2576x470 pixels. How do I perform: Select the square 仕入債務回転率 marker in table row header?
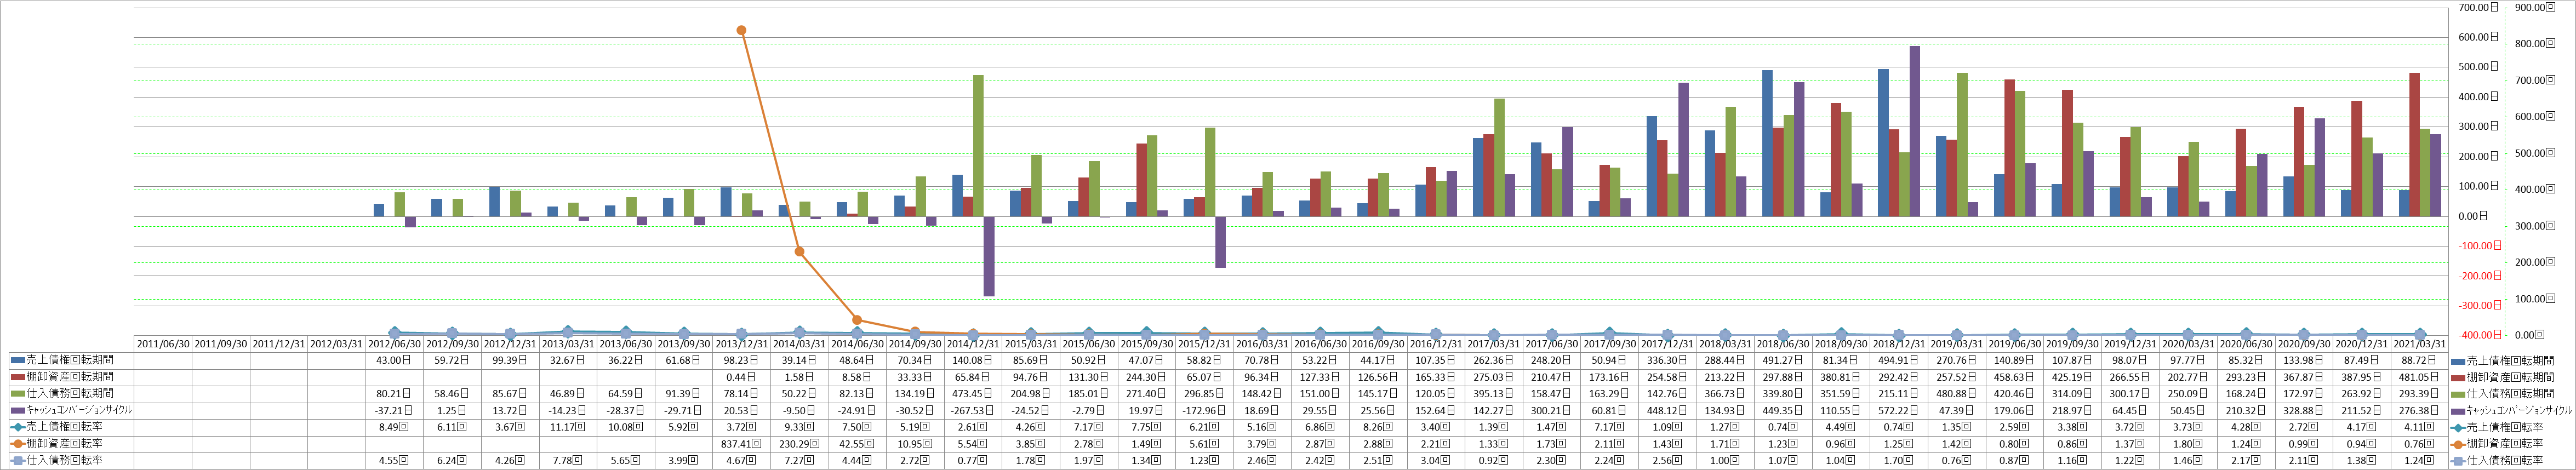[18, 461]
